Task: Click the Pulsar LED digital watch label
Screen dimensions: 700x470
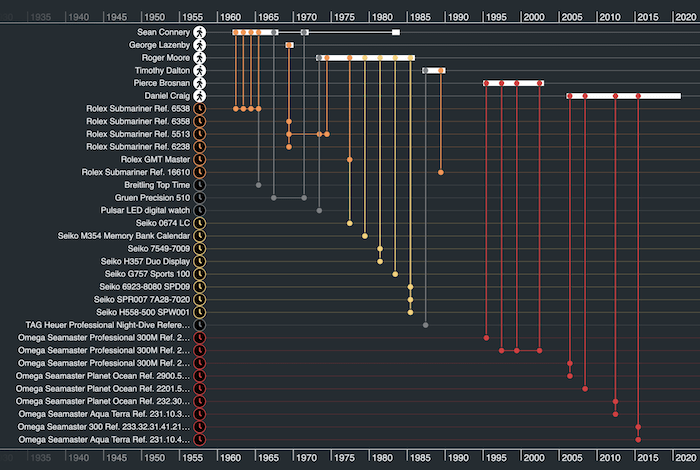Action: pyautogui.click(x=145, y=210)
